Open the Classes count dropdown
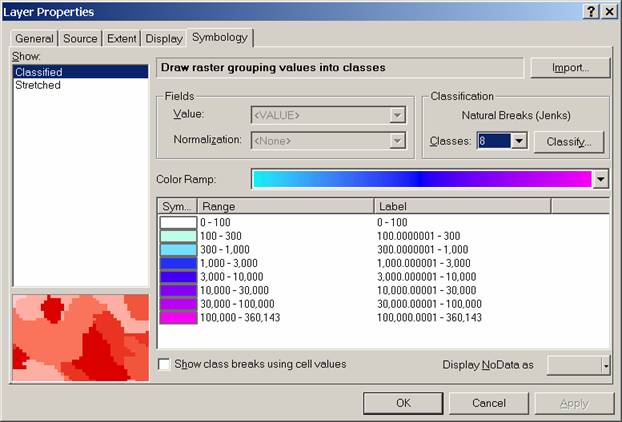 [x=519, y=141]
